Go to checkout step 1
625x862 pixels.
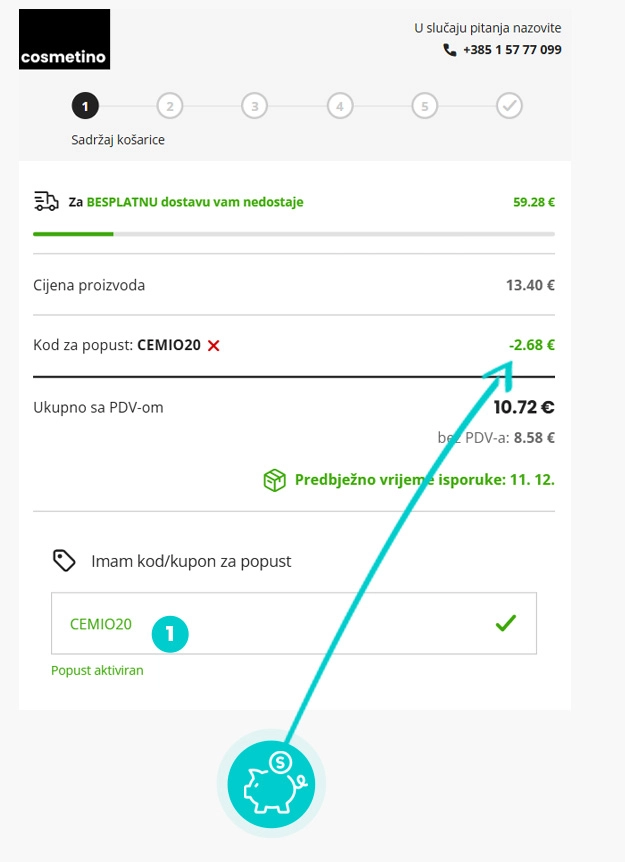pyautogui.click(x=85, y=105)
